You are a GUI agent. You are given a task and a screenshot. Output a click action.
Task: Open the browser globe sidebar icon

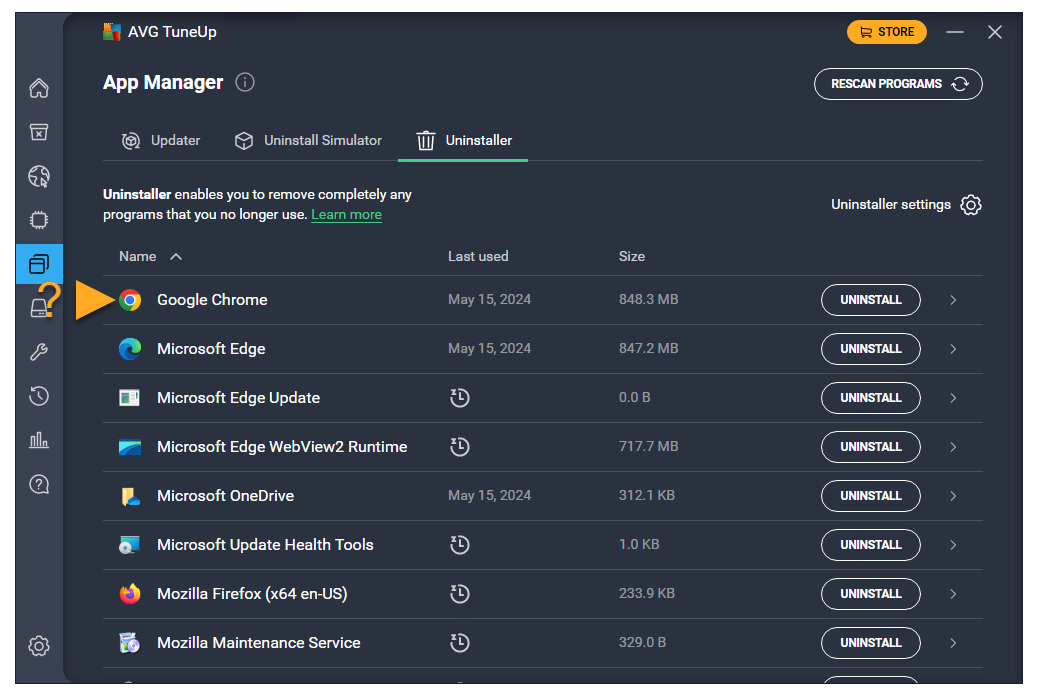pyautogui.click(x=39, y=177)
